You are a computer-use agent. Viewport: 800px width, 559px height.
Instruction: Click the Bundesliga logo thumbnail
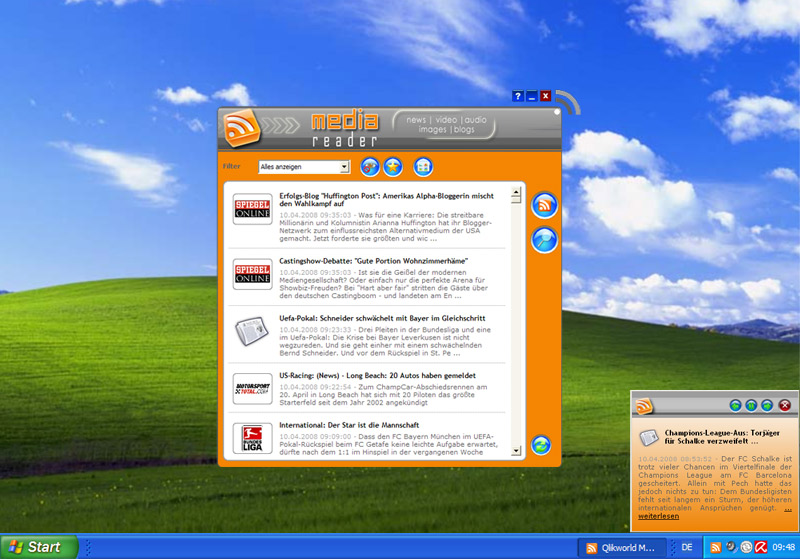[253, 438]
